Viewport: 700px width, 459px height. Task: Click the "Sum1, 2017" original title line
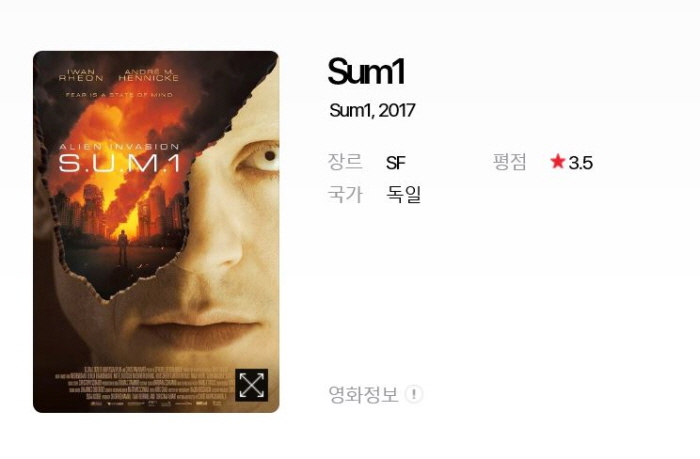point(372,110)
